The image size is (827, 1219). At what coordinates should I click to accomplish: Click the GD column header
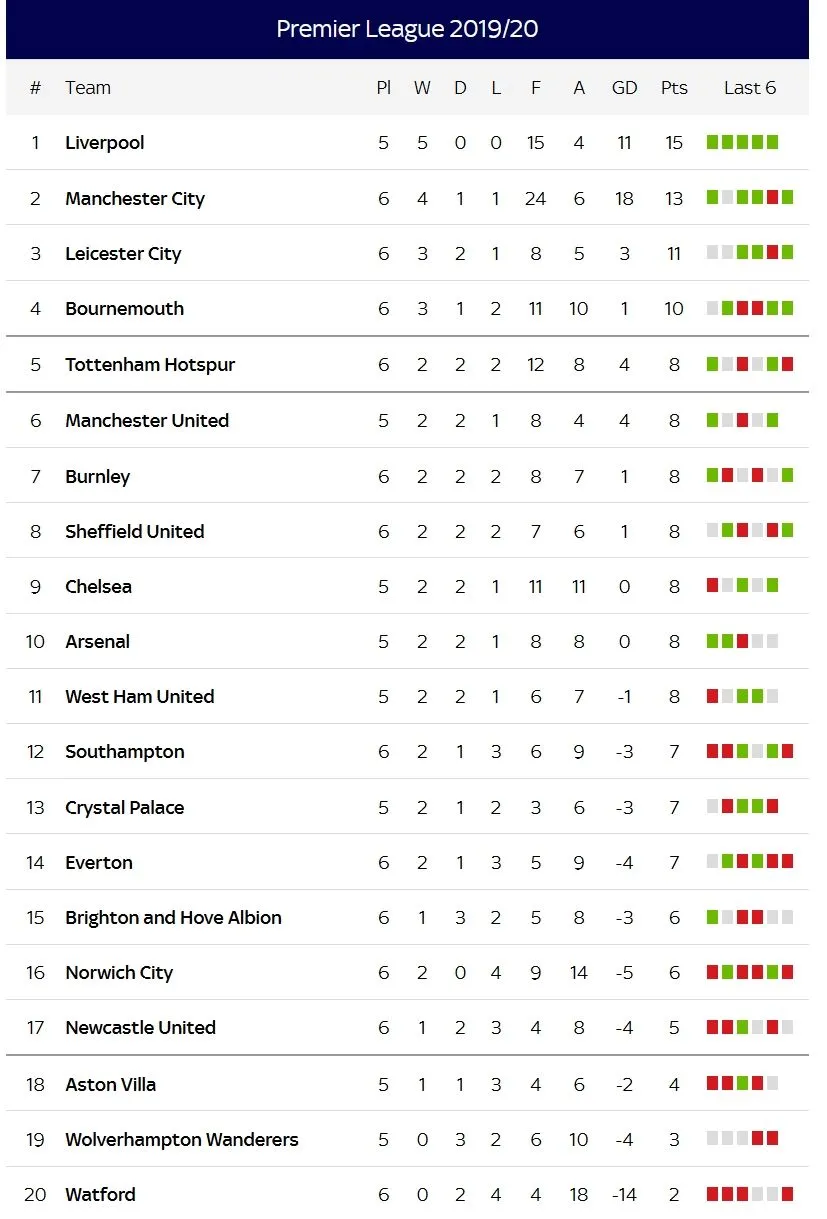point(624,88)
